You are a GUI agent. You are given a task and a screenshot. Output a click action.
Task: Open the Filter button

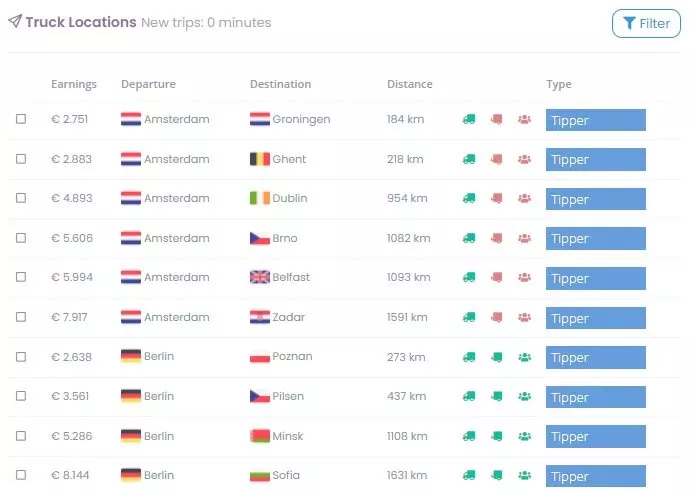coord(646,24)
